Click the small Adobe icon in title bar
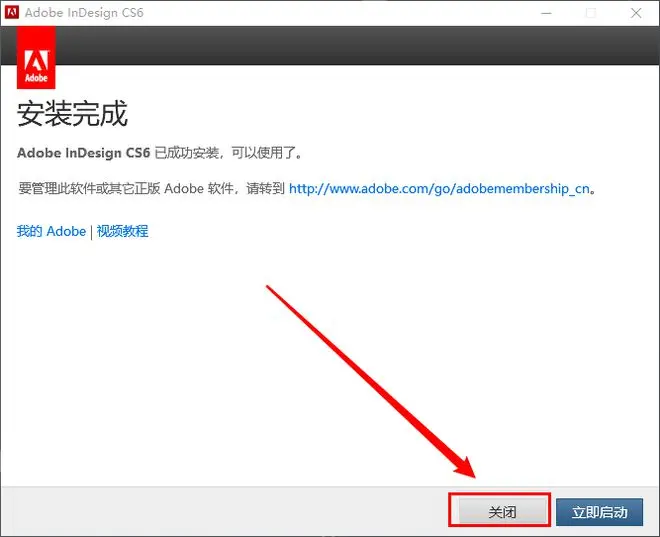Screen dimensions: 660x537 pyautogui.click(x=12, y=12)
